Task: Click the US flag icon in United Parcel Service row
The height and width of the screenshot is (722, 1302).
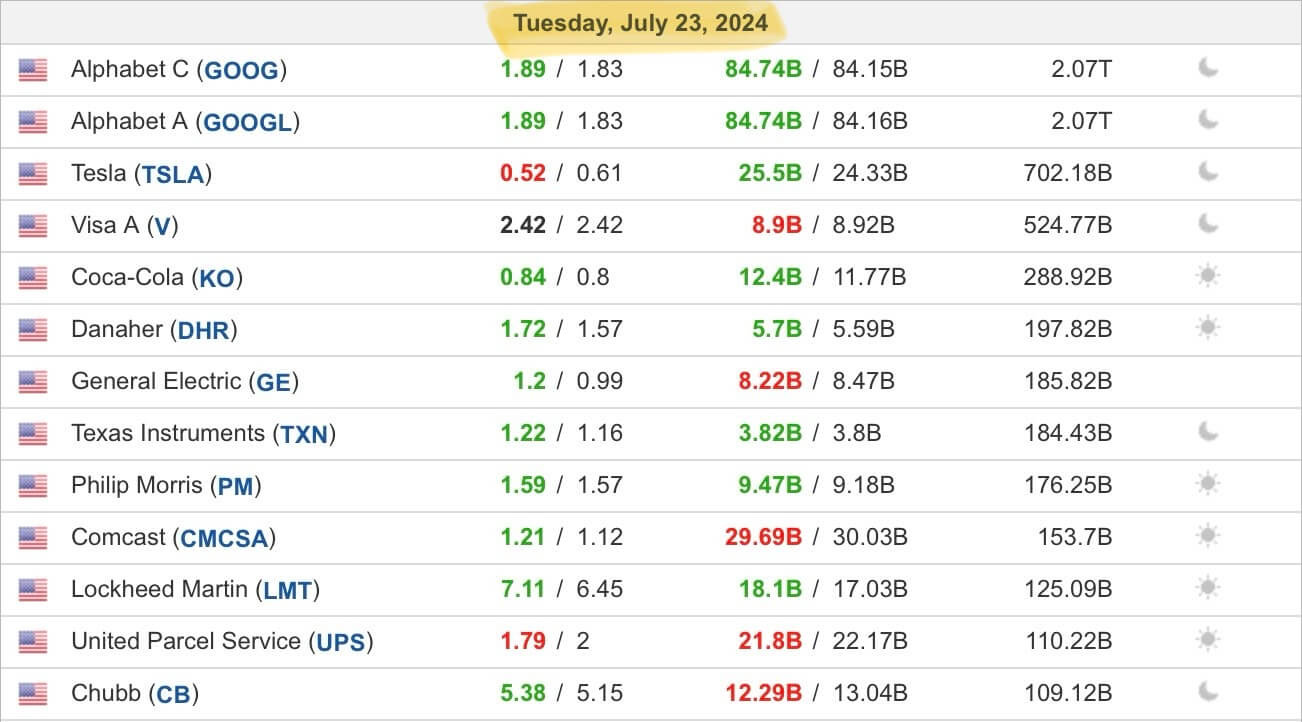Action: click(x=33, y=642)
